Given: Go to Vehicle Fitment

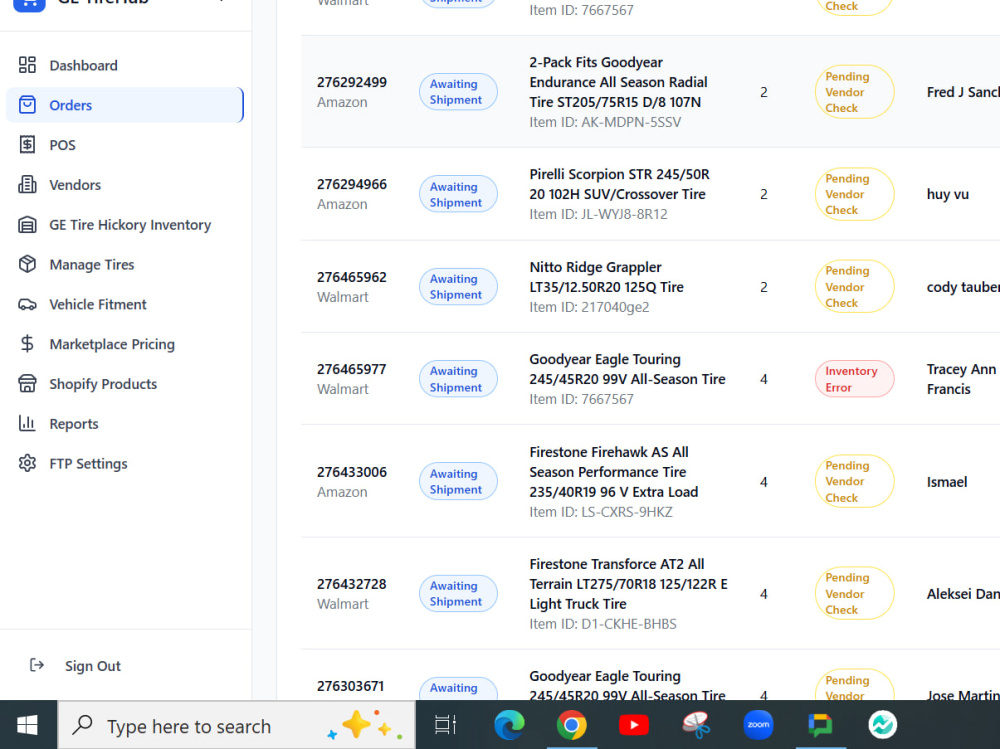Looking at the screenshot, I should (x=98, y=304).
